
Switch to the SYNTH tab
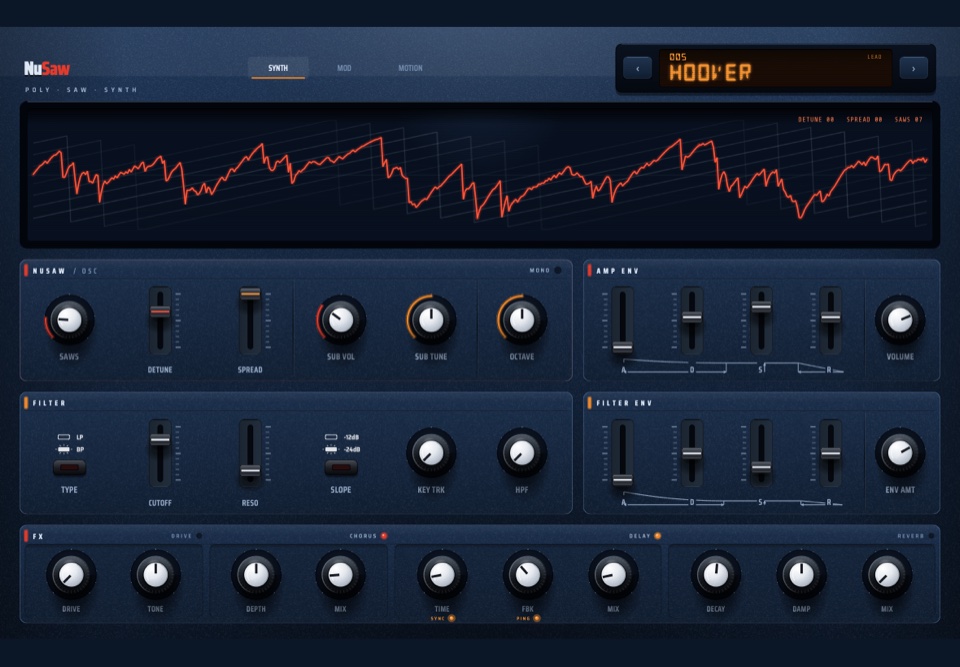pyautogui.click(x=278, y=68)
